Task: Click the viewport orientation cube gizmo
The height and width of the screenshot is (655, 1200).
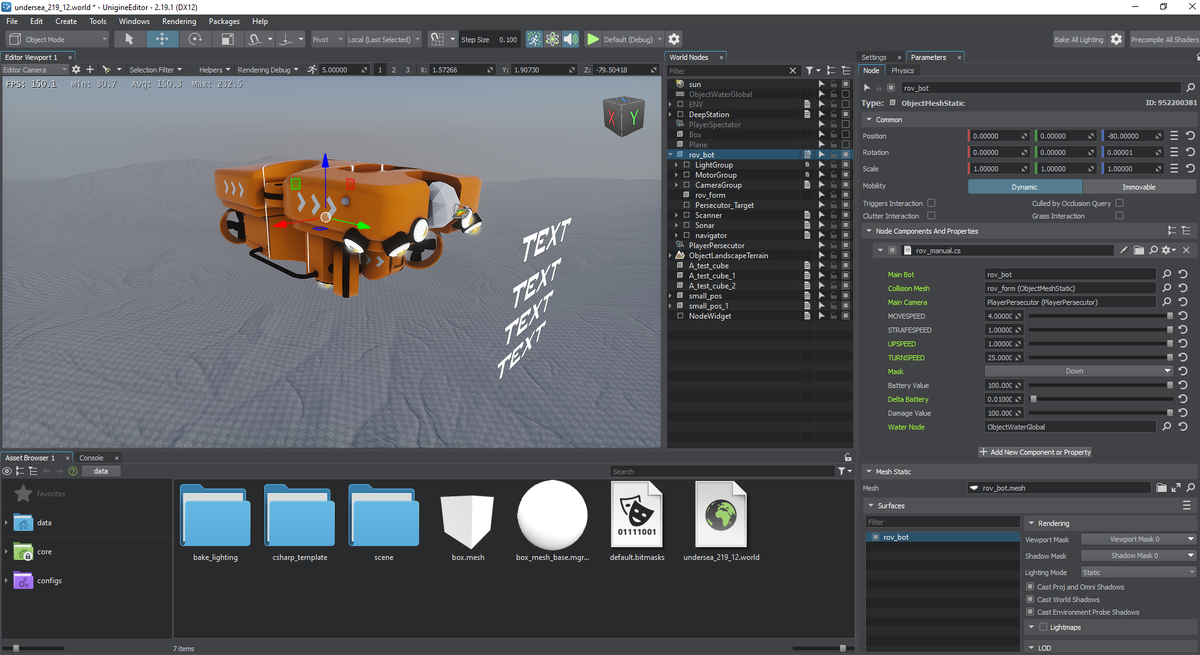Action: (622, 117)
